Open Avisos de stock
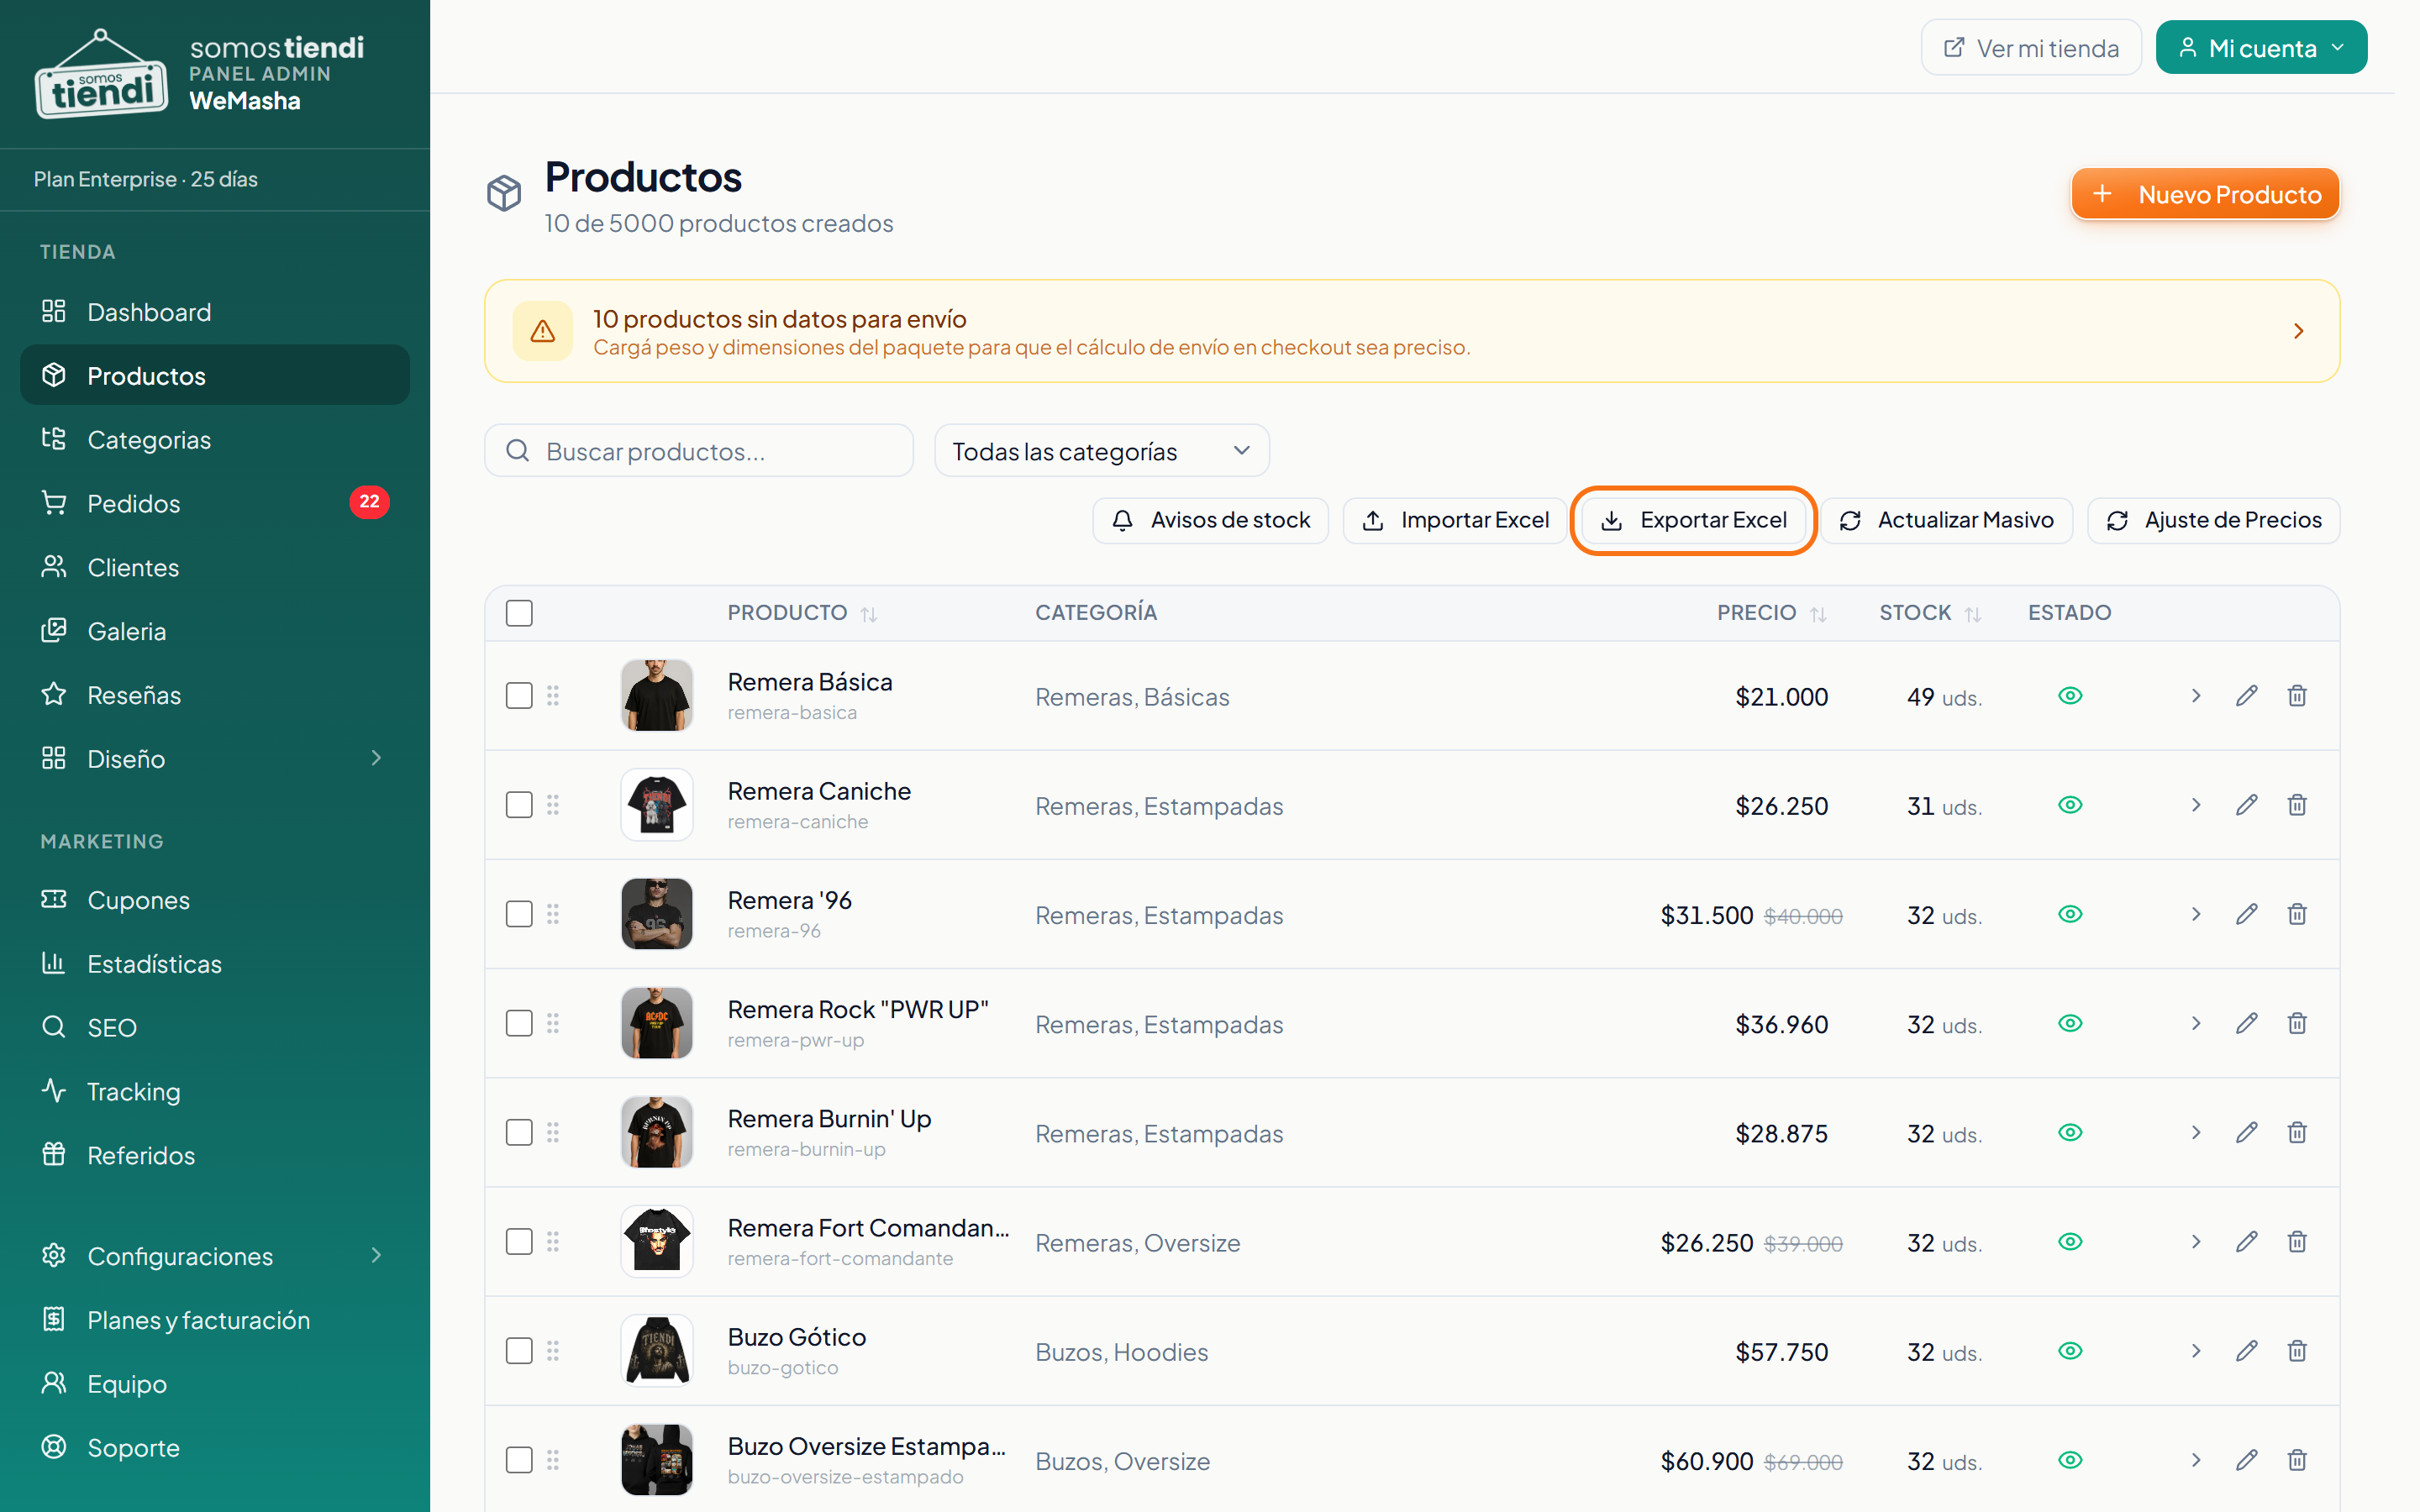2420x1512 pixels. click(1210, 520)
